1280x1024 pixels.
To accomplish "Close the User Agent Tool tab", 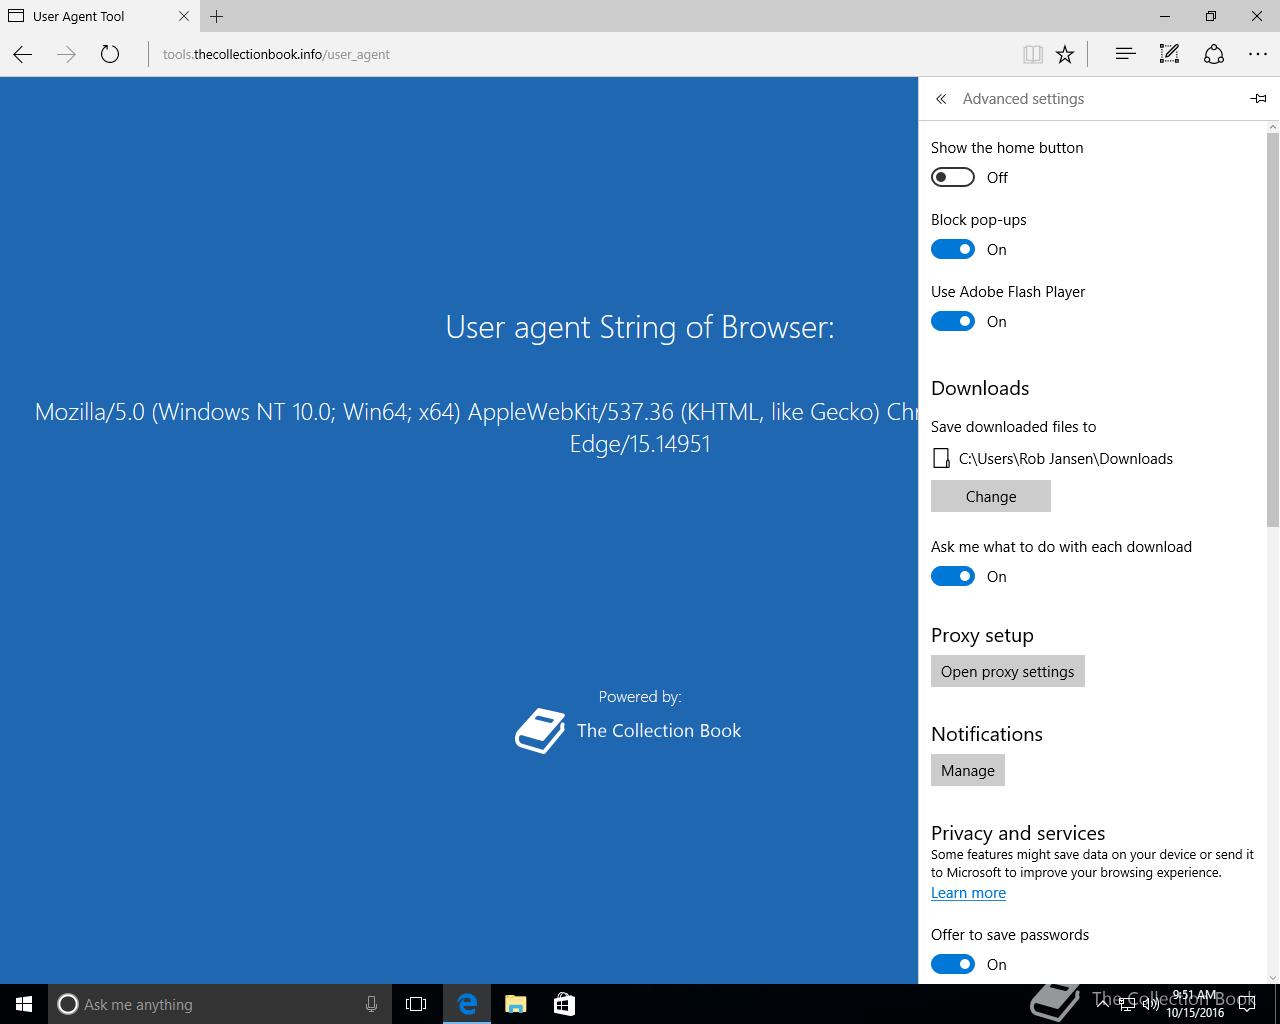I will 184,16.
